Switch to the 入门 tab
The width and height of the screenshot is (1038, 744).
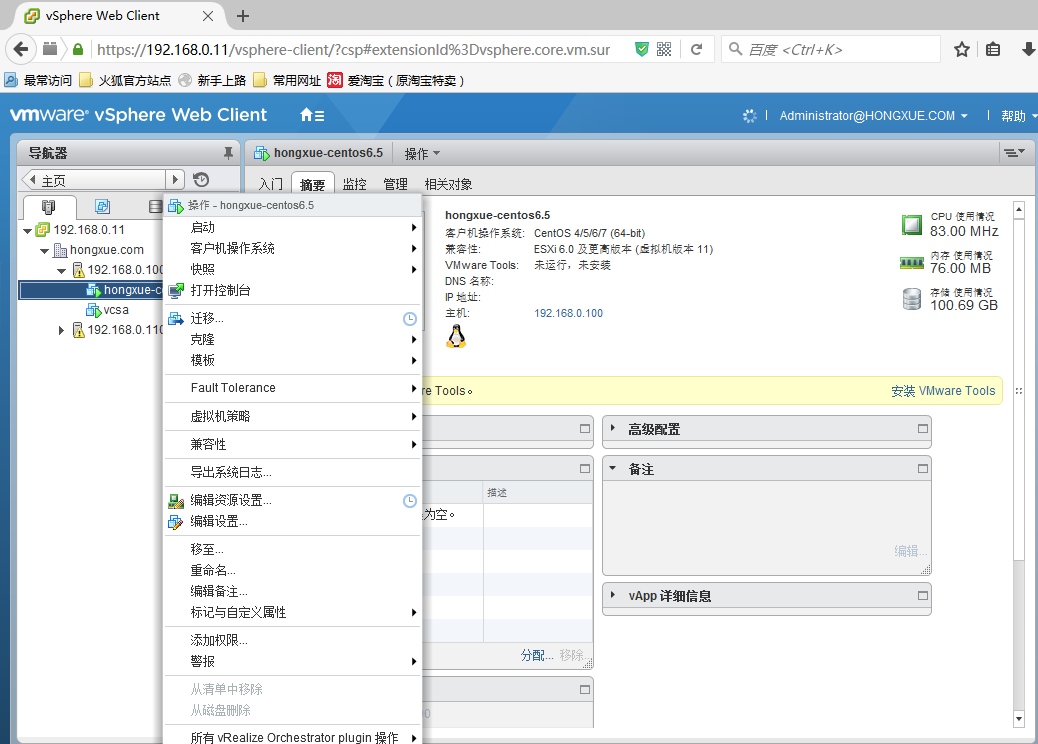click(x=271, y=184)
